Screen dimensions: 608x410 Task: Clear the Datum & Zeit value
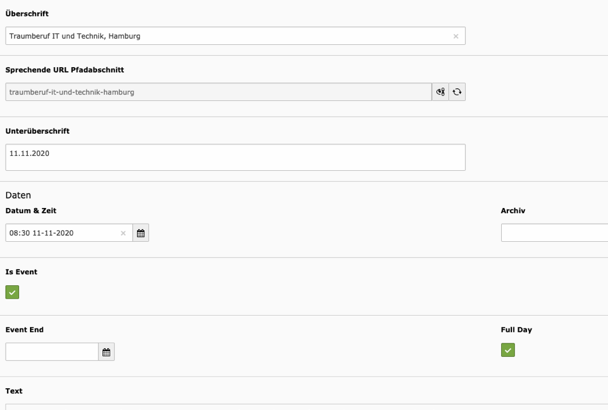tap(123, 233)
